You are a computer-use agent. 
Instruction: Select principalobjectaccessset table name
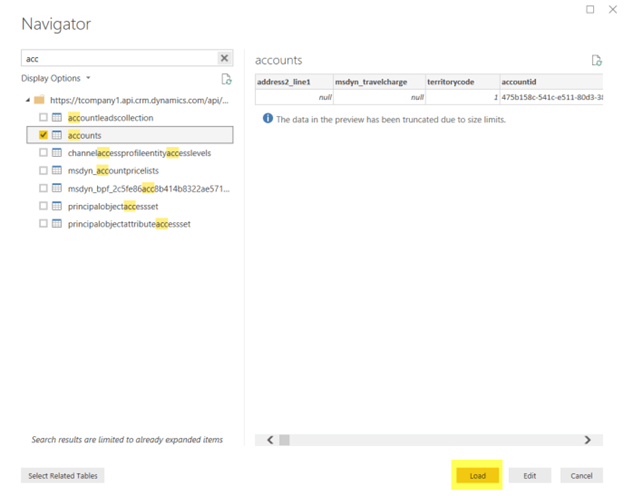113,206
